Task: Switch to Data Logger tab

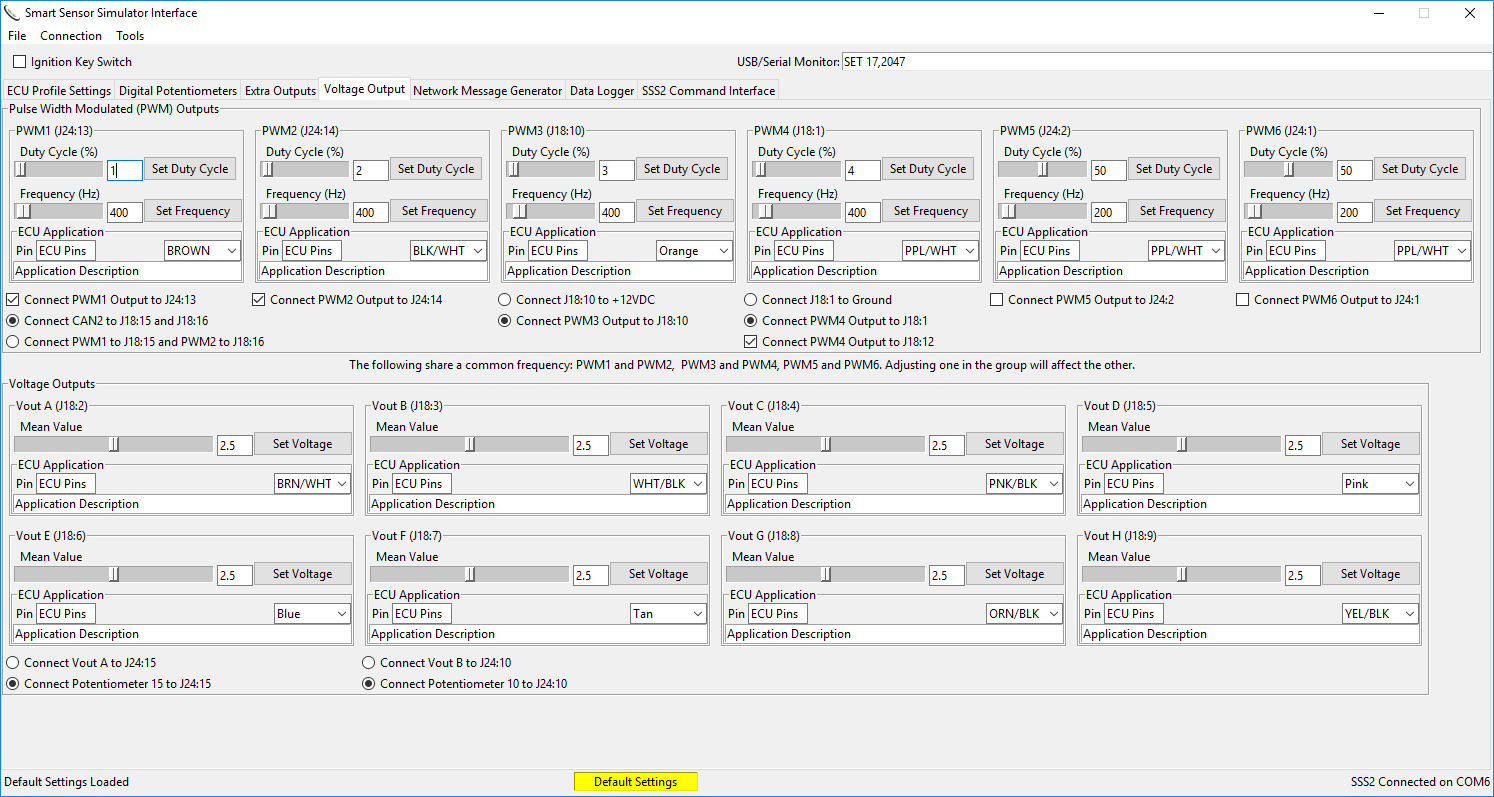Action: 602,91
